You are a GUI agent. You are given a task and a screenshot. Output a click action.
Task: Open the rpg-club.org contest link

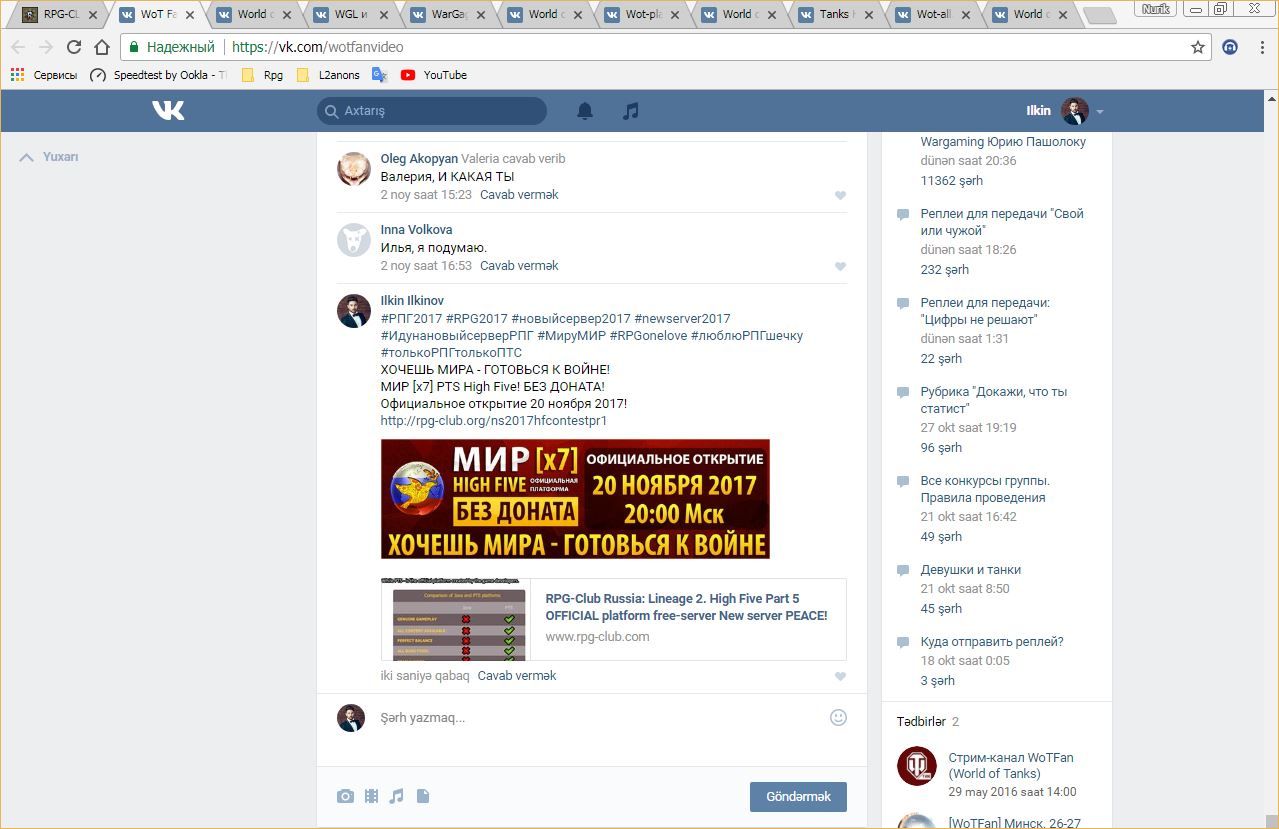[493, 421]
